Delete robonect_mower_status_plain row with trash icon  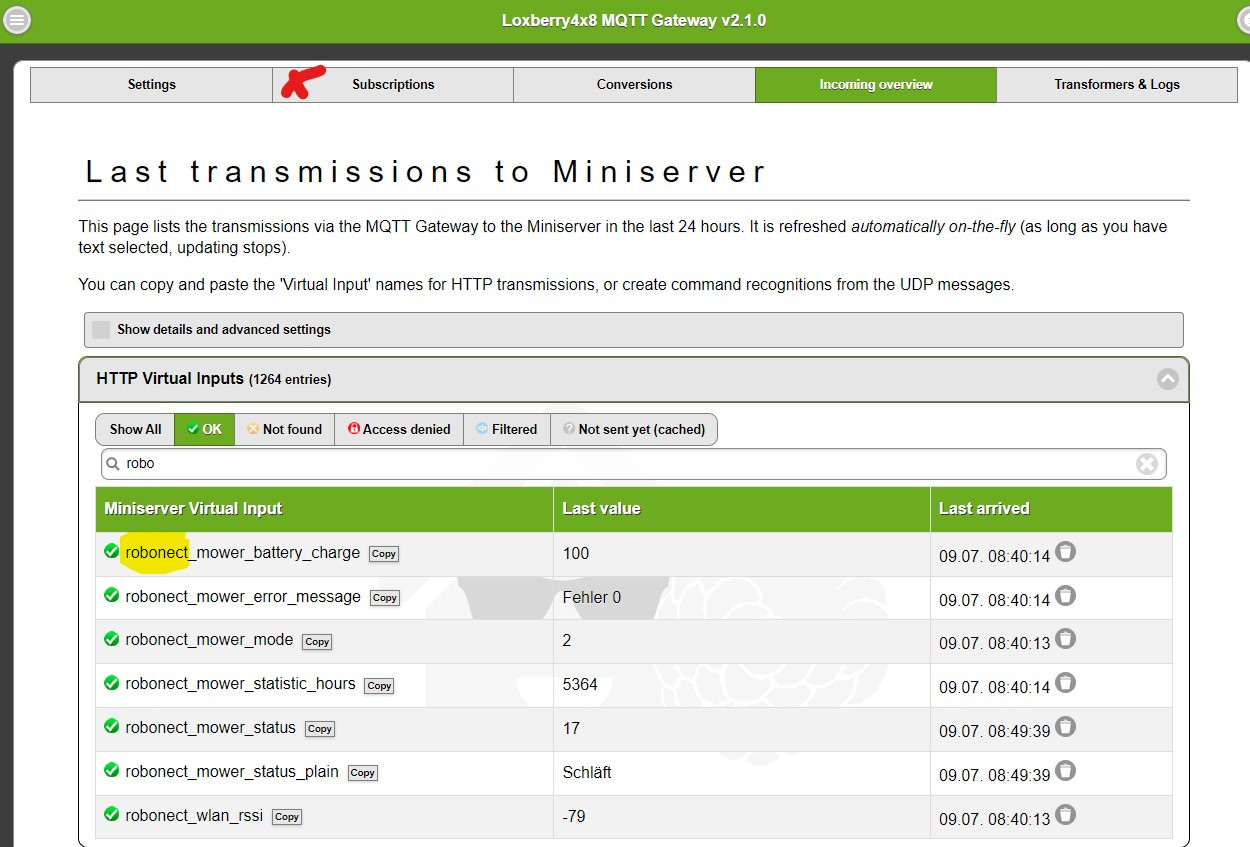[x=1066, y=770]
